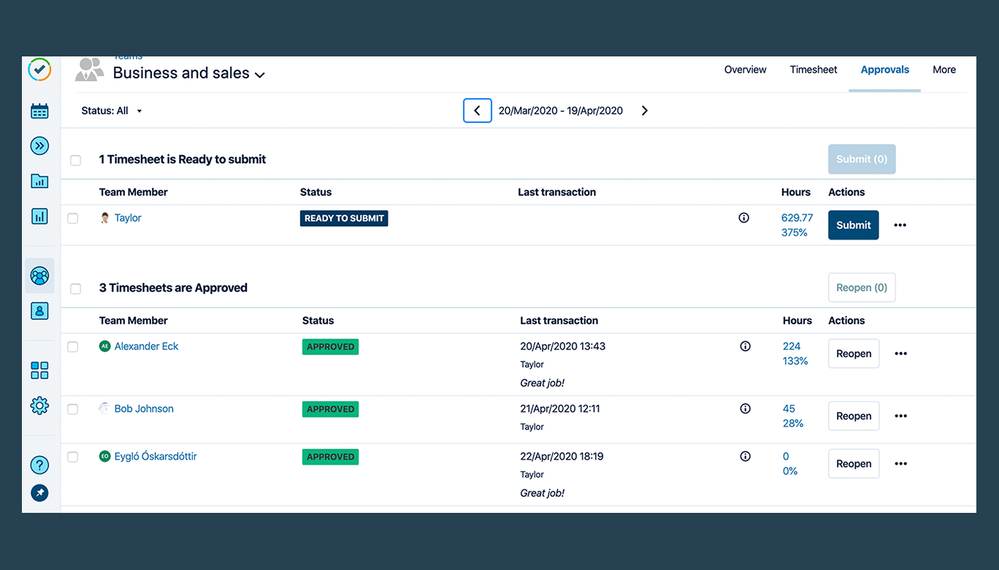Click the help question mark icon
The image size is (999, 570).
click(40, 465)
